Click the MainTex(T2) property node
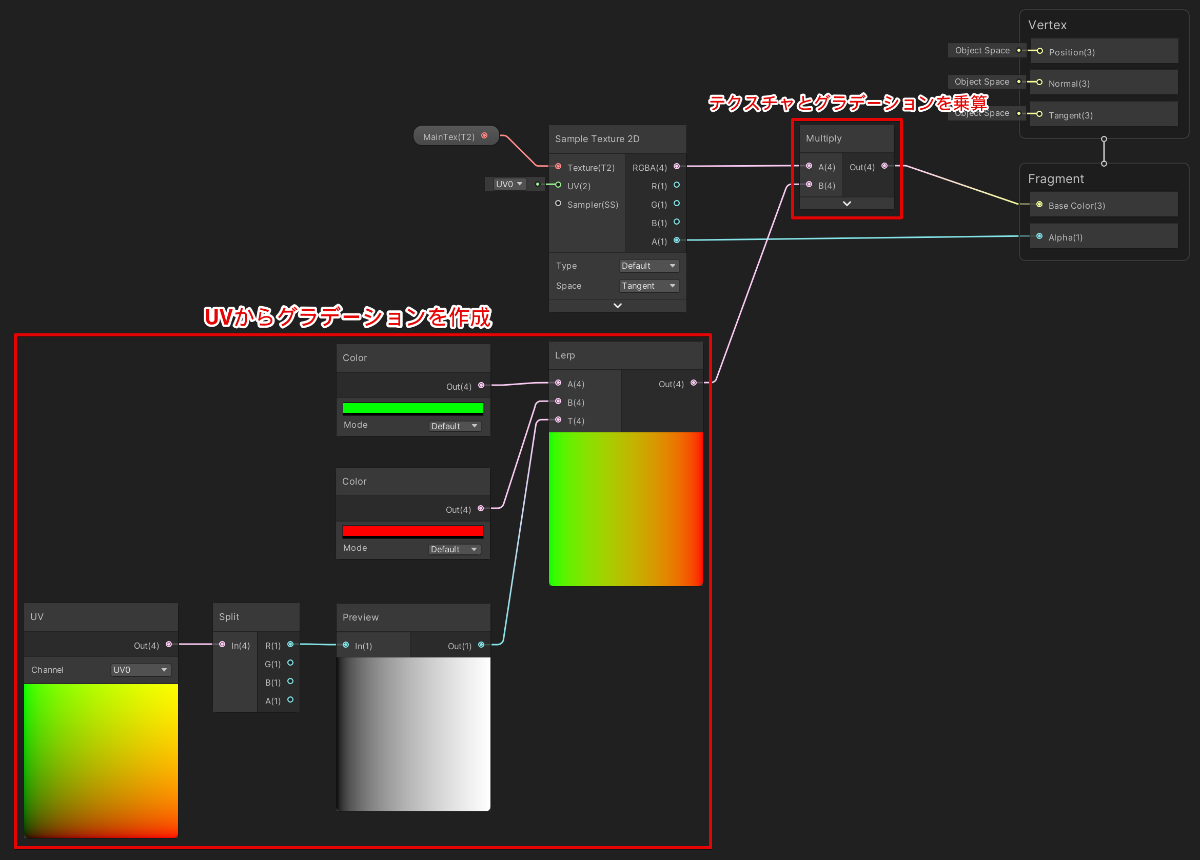 pos(455,134)
